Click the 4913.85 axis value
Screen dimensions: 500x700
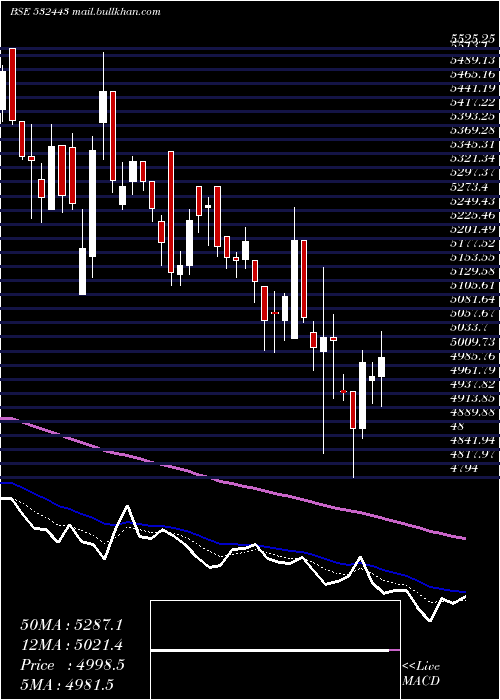pyautogui.click(x=472, y=398)
